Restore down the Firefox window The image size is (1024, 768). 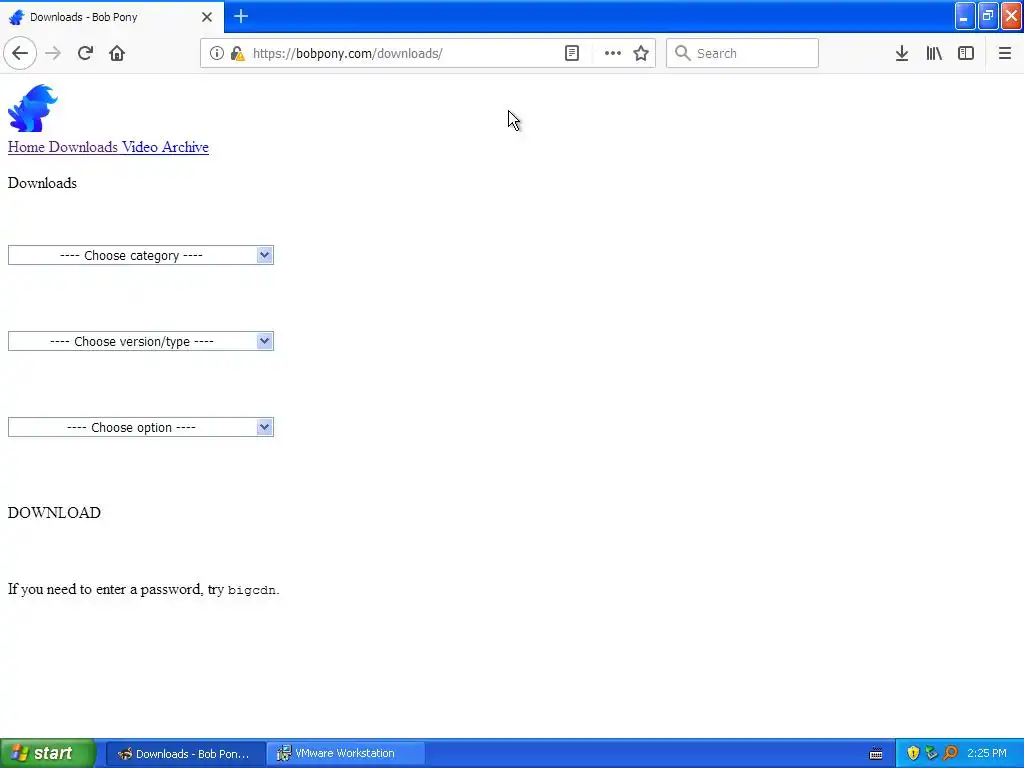(988, 16)
